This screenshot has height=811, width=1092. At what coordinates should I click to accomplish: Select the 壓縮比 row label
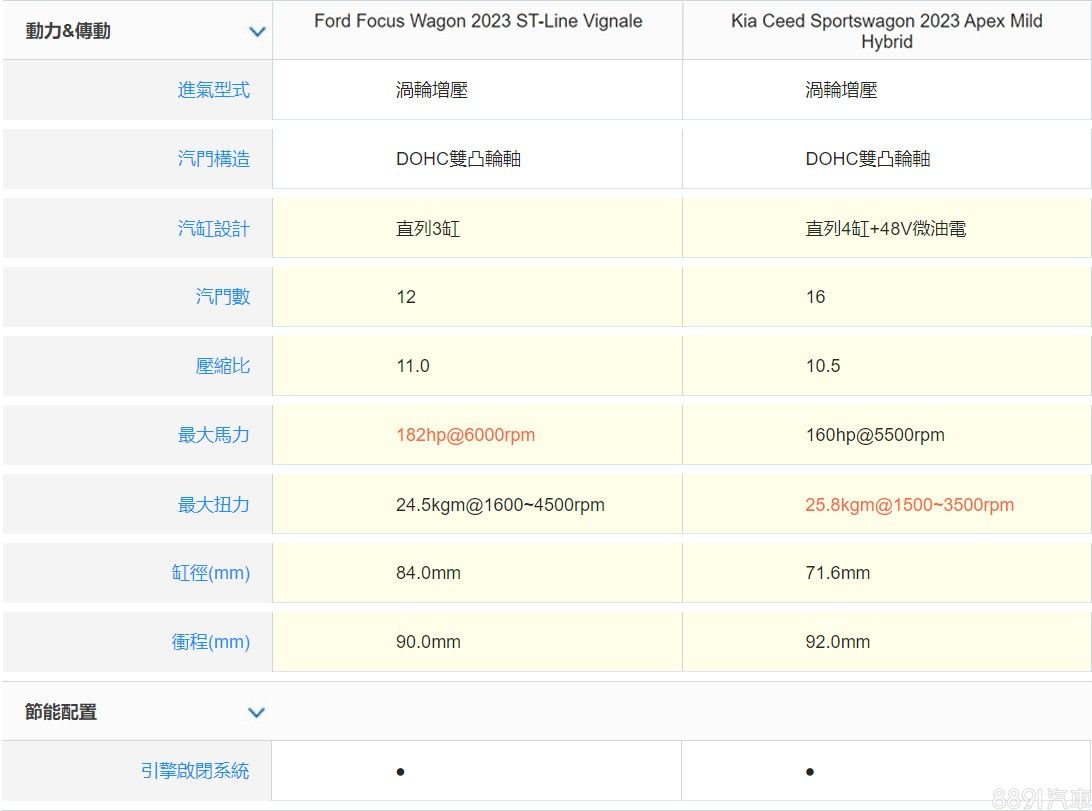tap(222, 366)
